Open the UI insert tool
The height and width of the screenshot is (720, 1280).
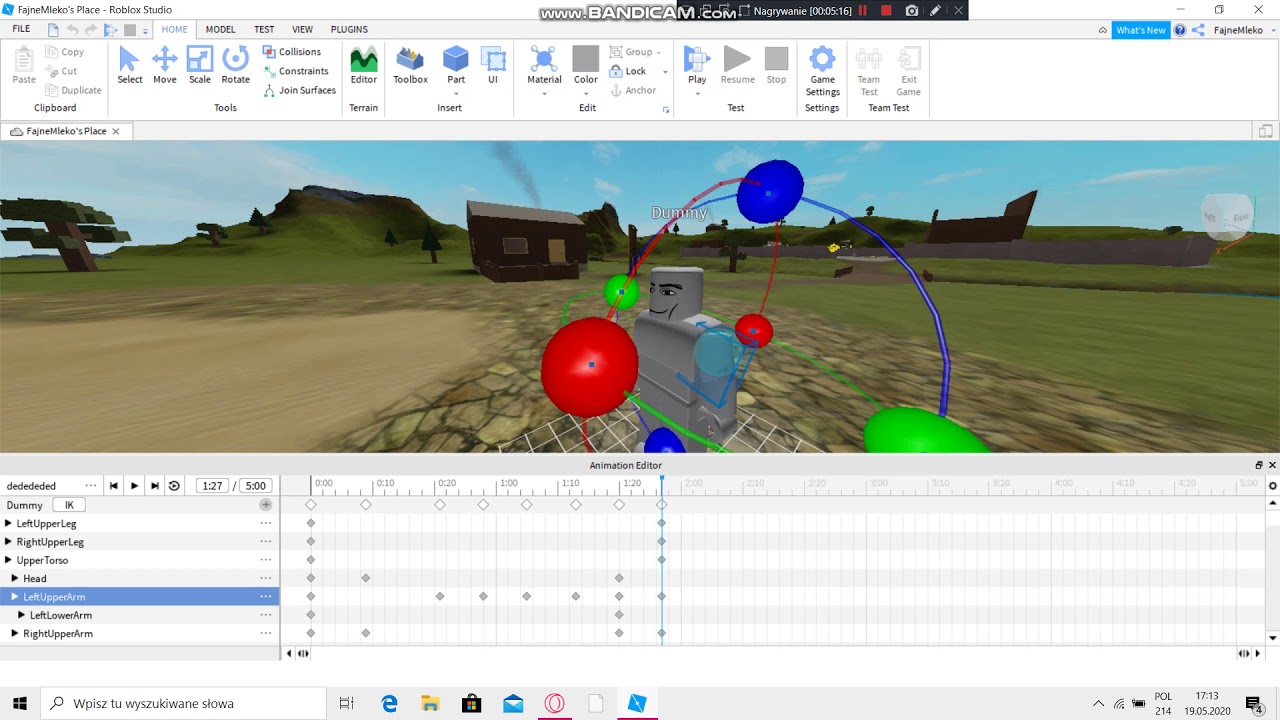tap(493, 65)
